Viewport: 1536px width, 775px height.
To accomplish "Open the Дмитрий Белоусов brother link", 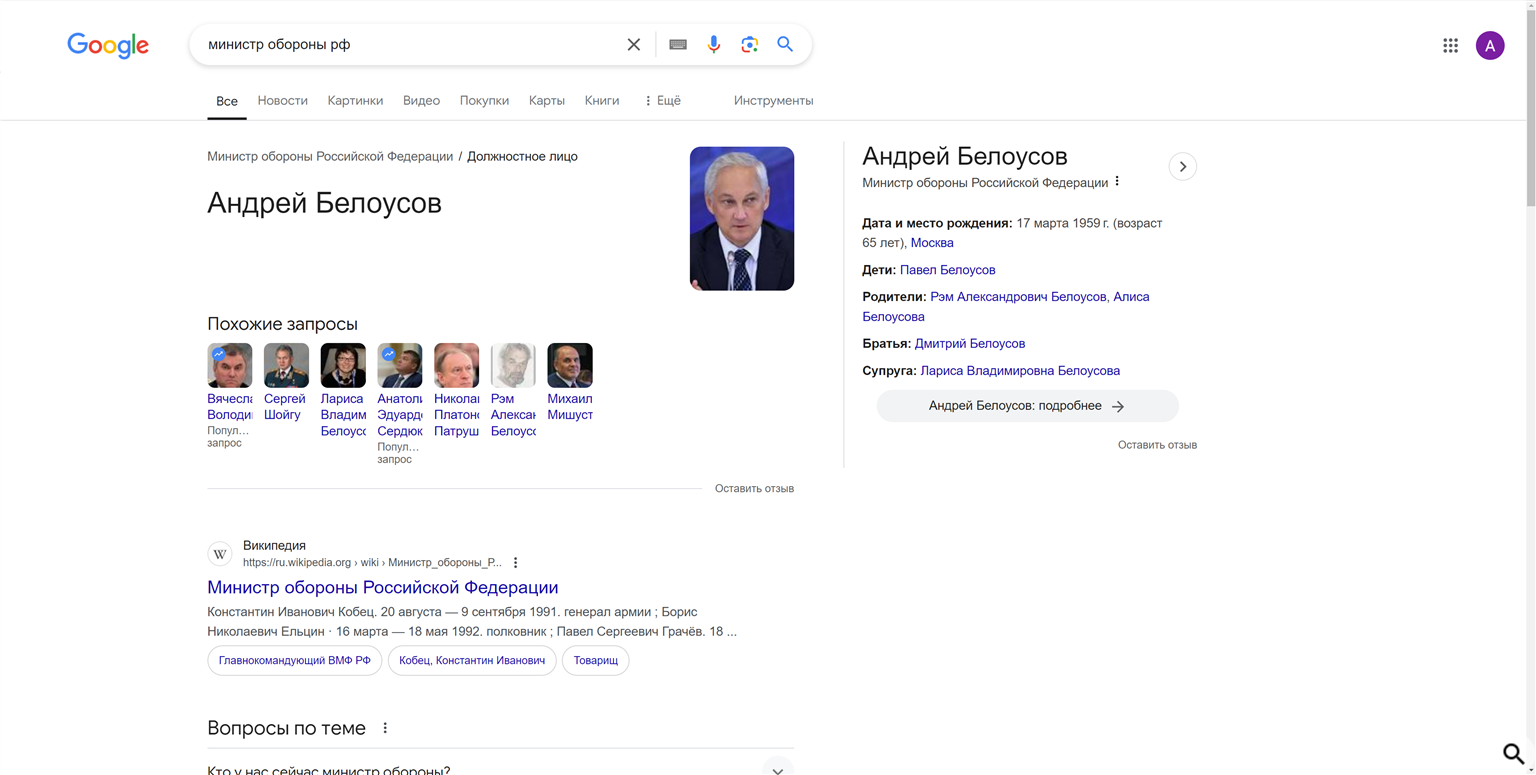I will pos(970,344).
